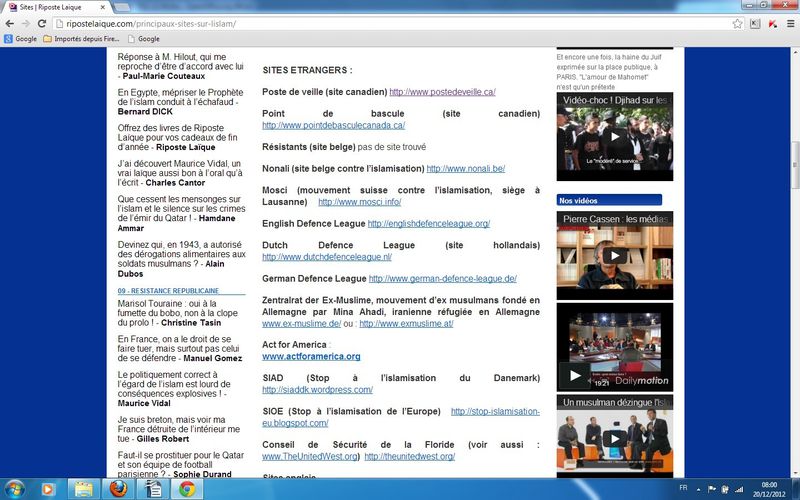Open the Bernard DICK article on Egypt
The height and width of the screenshot is (500, 800).
pyautogui.click(x=181, y=102)
